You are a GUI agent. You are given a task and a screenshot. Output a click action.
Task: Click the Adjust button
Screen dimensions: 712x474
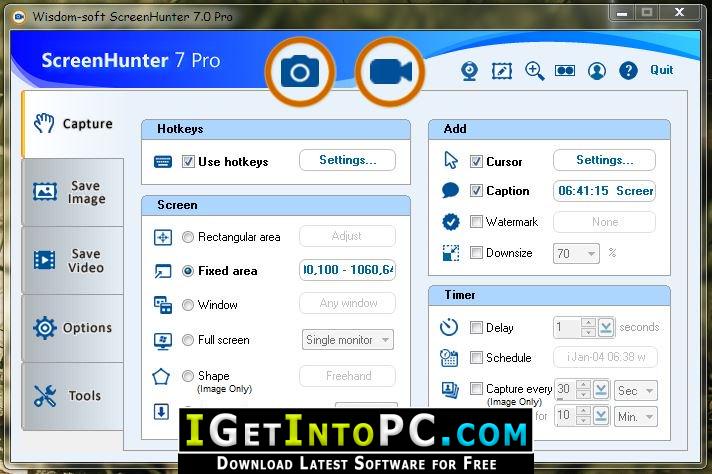[347, 236]
